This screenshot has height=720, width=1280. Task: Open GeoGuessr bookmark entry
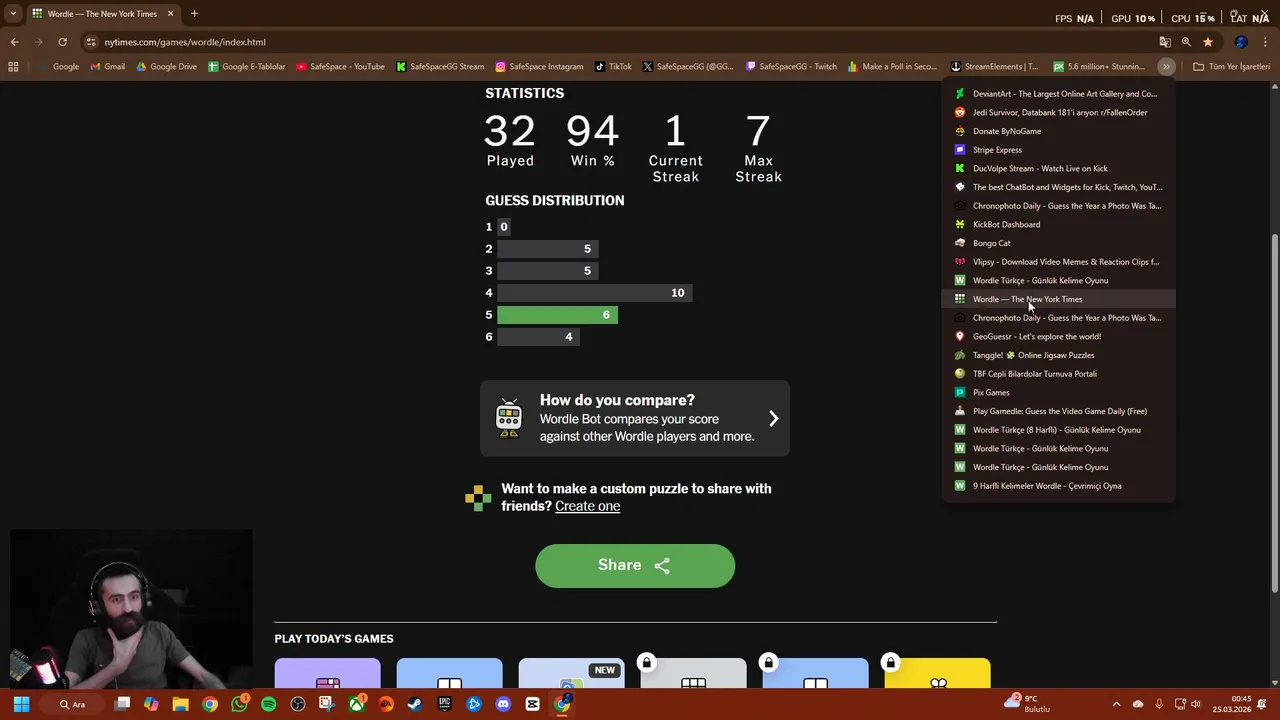pos(1058,336)
